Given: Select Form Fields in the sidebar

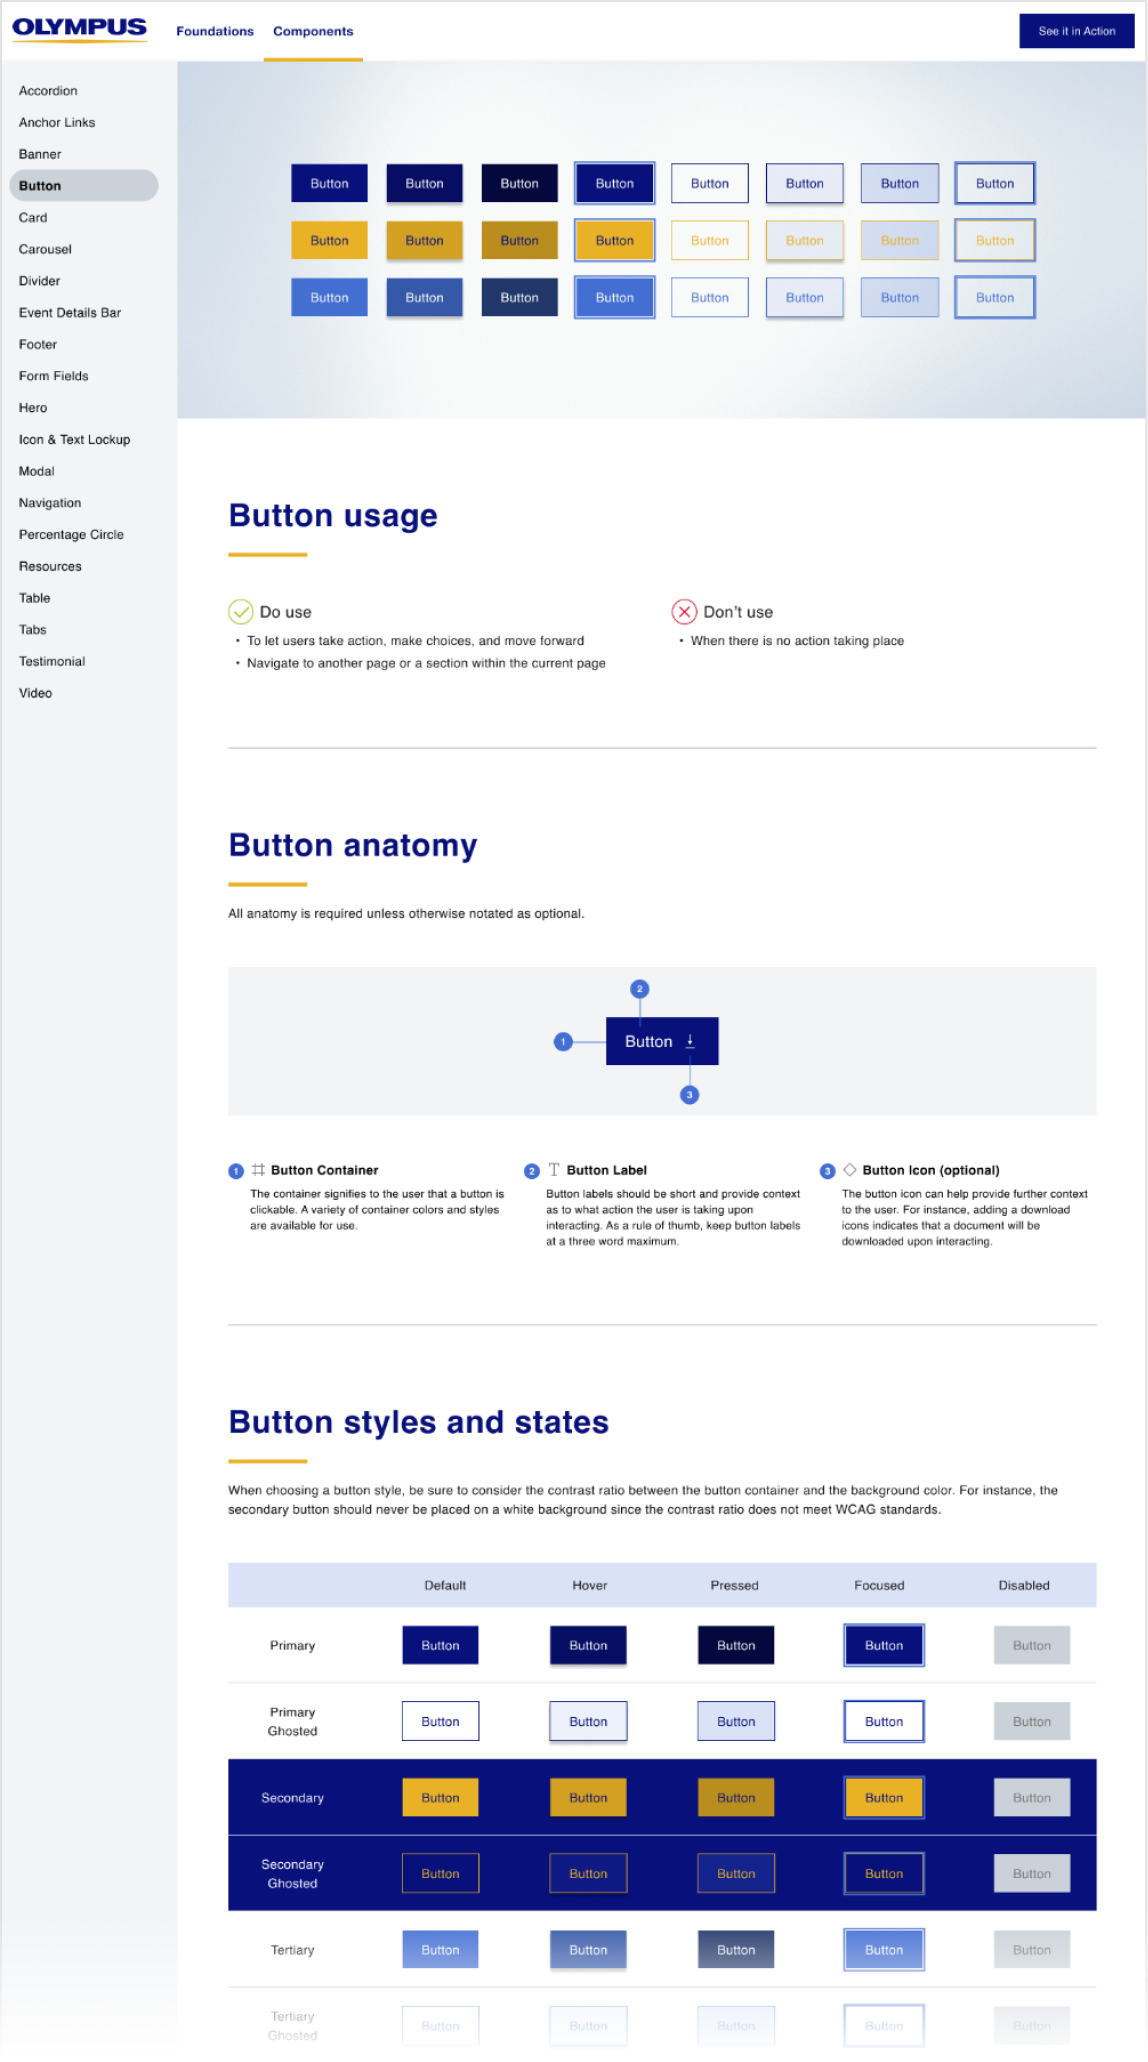Looking at the screenshot, I should (54, 375).
